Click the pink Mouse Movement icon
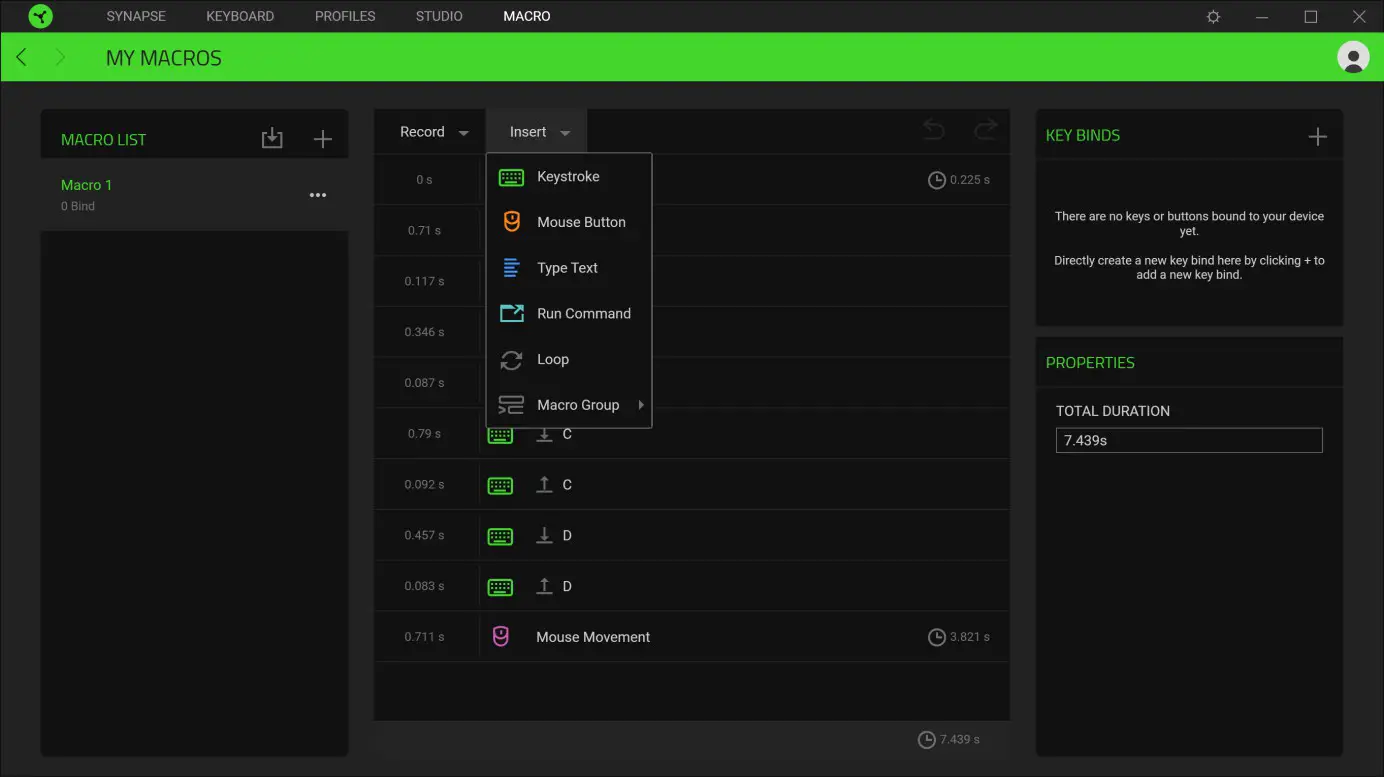 pyautogui.click(x=500, y=636)
